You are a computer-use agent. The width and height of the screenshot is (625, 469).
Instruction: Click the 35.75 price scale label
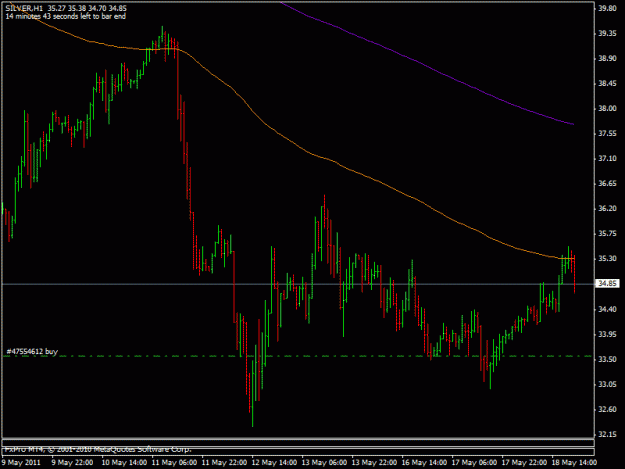click(607, 234)
